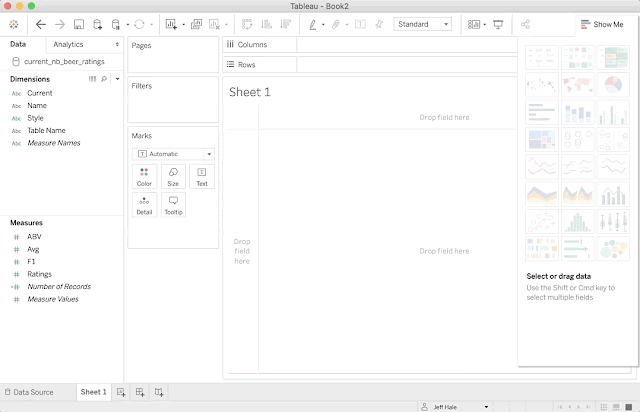
Task: Click the Presentation Mode icon
Action: pyautogui.click(x=498, y=24)
